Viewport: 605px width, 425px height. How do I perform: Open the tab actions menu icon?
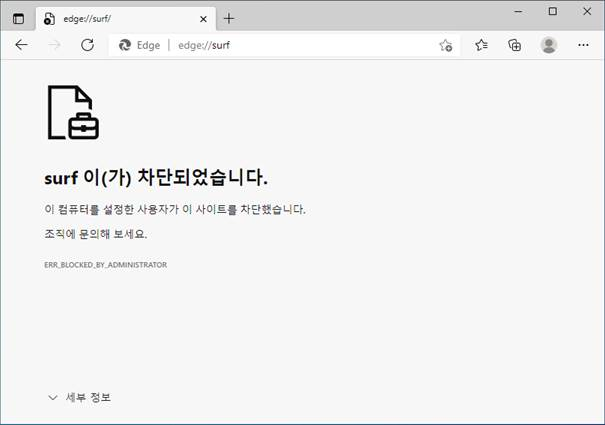pyautogui.click(x=18, y=19)
